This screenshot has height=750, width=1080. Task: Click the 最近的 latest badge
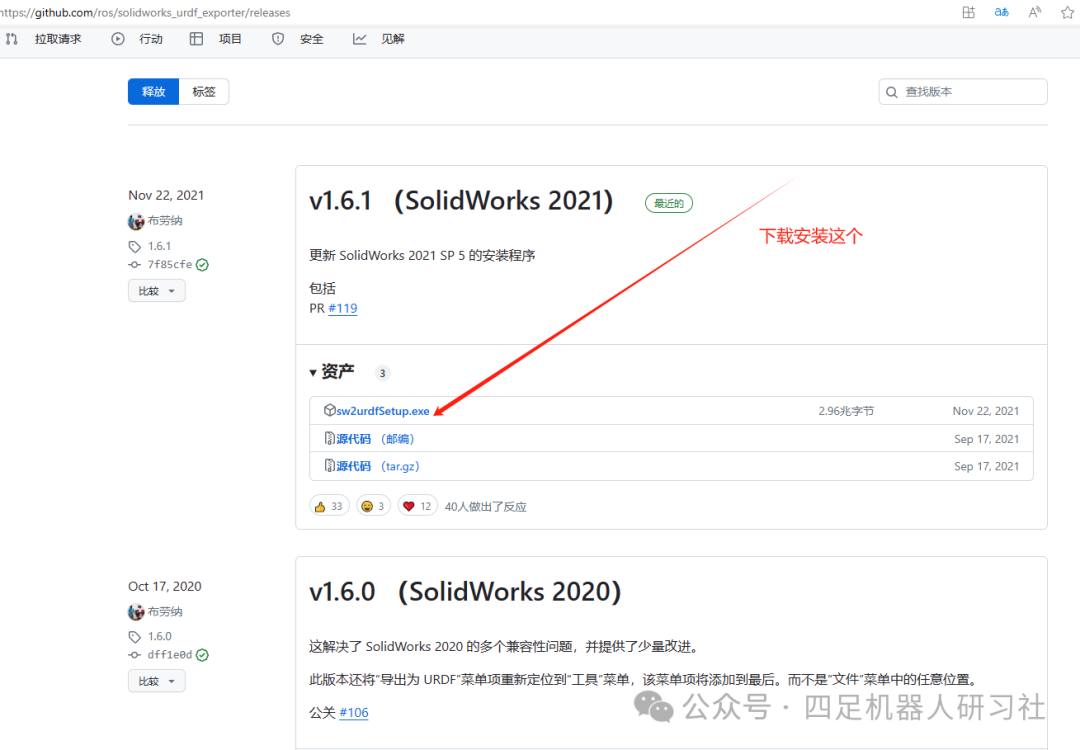(669, 203)
